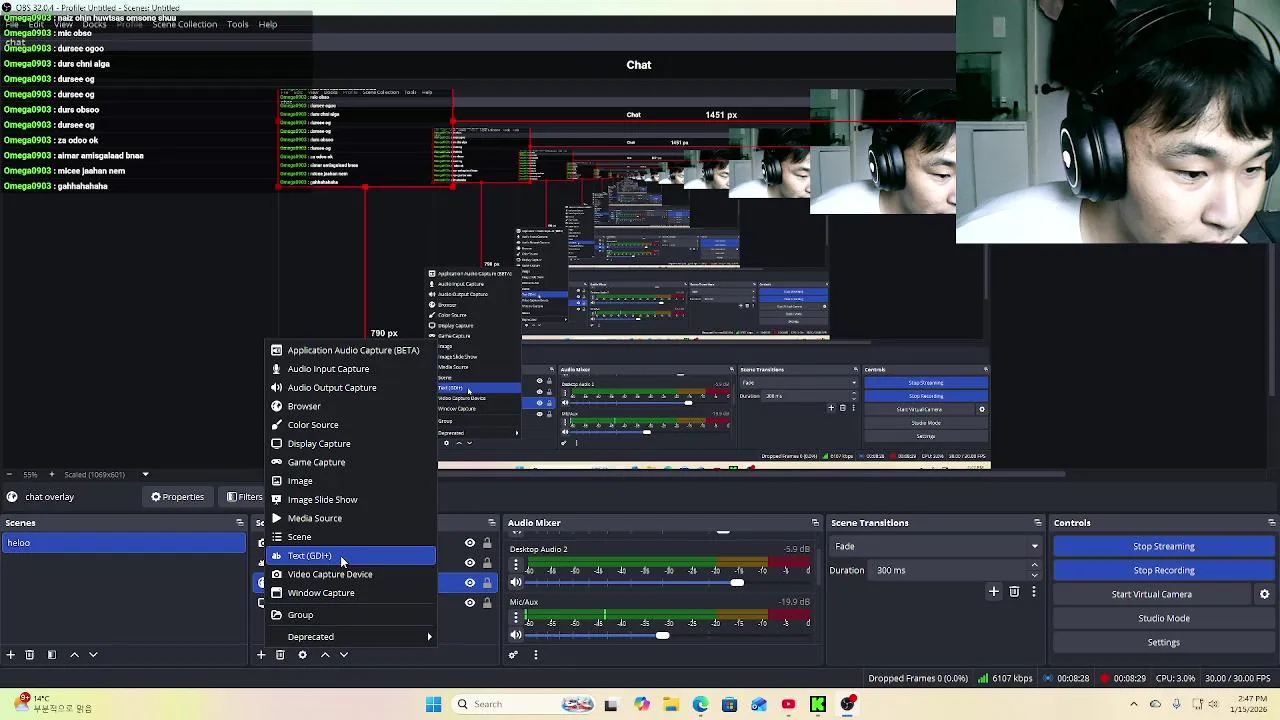Screen dimensions: 1280x720
Task: Pop out the Controls dock icon
Action: click(x=1272, y=523)
